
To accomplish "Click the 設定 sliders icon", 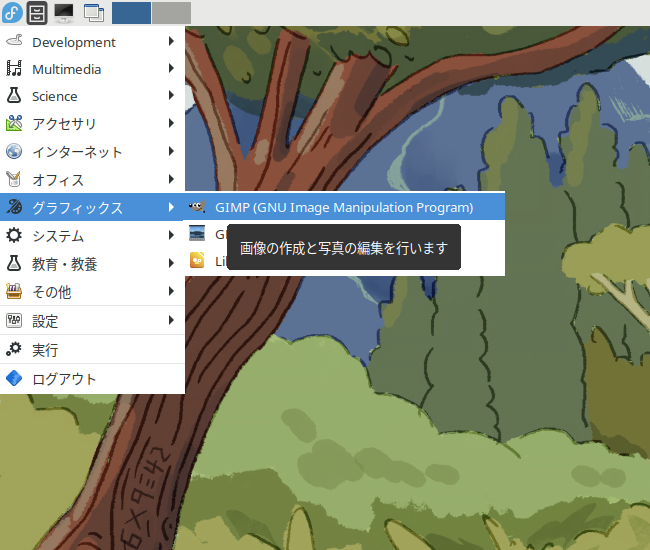I will (x=14, y=320).
